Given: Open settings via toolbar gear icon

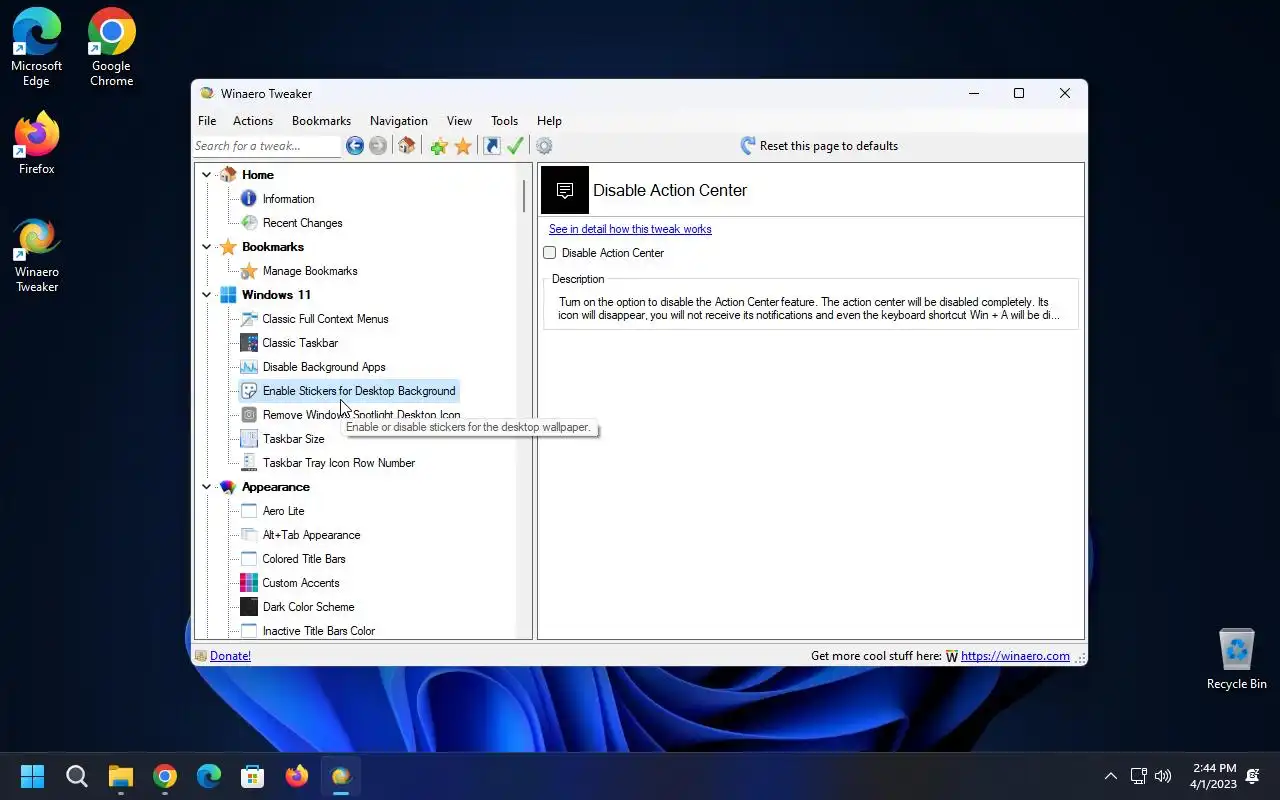Looking at the screenshot, I should 544,146.
